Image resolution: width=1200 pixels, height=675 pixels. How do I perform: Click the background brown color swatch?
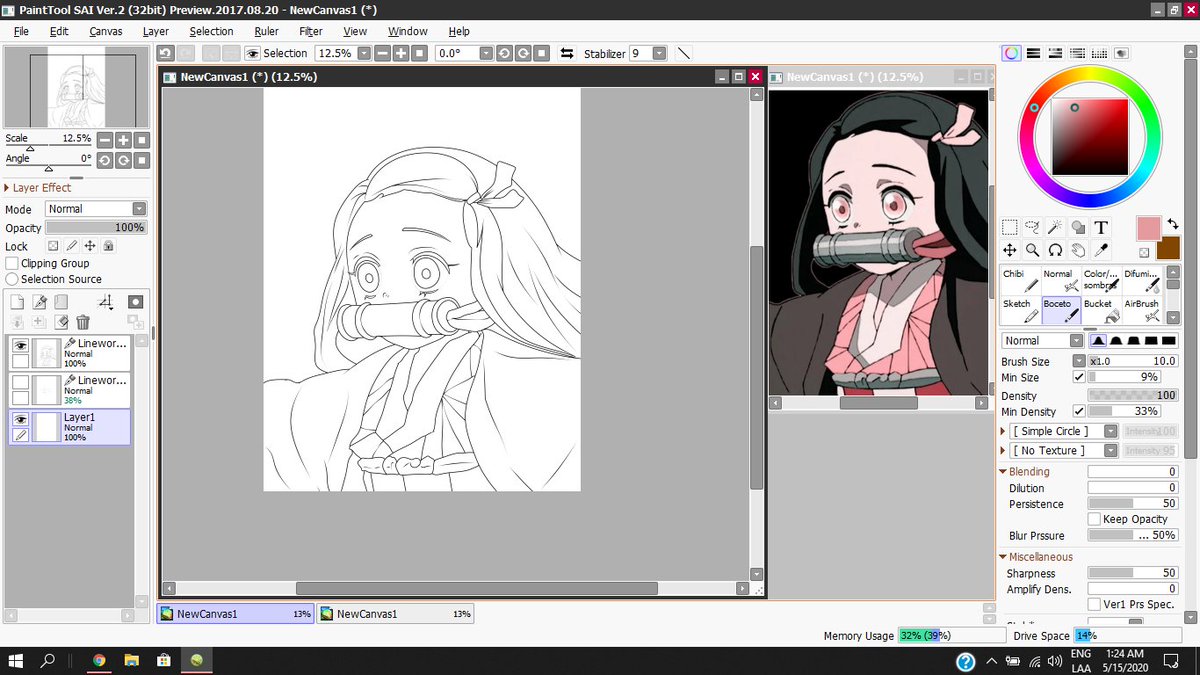pyautogui.click(x=1168, y=248)
